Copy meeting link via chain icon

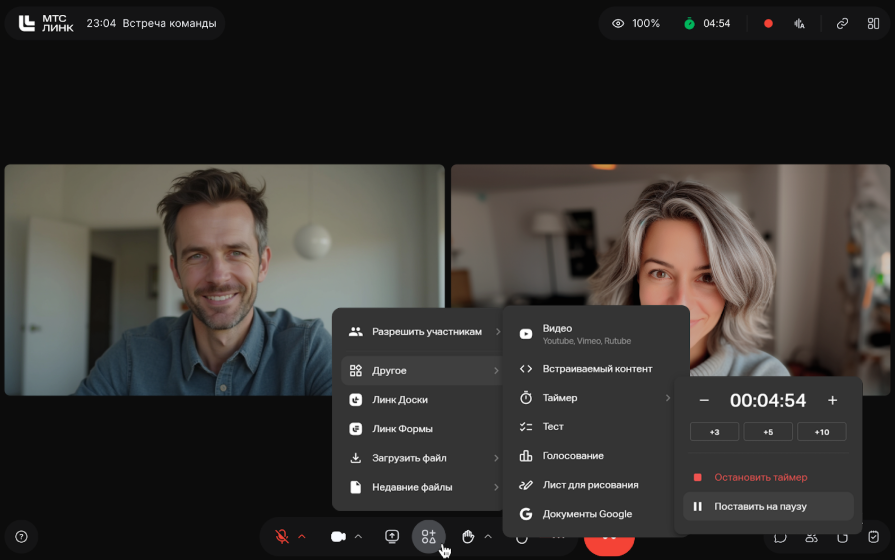click(x=842, y=23)
